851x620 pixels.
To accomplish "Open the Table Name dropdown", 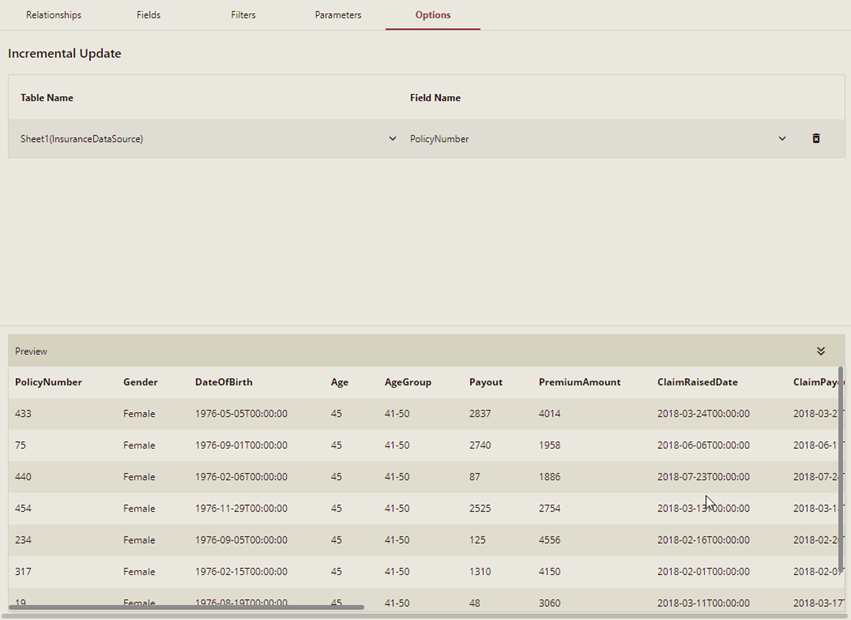I will pyautogui.click(x=392, y=138).
